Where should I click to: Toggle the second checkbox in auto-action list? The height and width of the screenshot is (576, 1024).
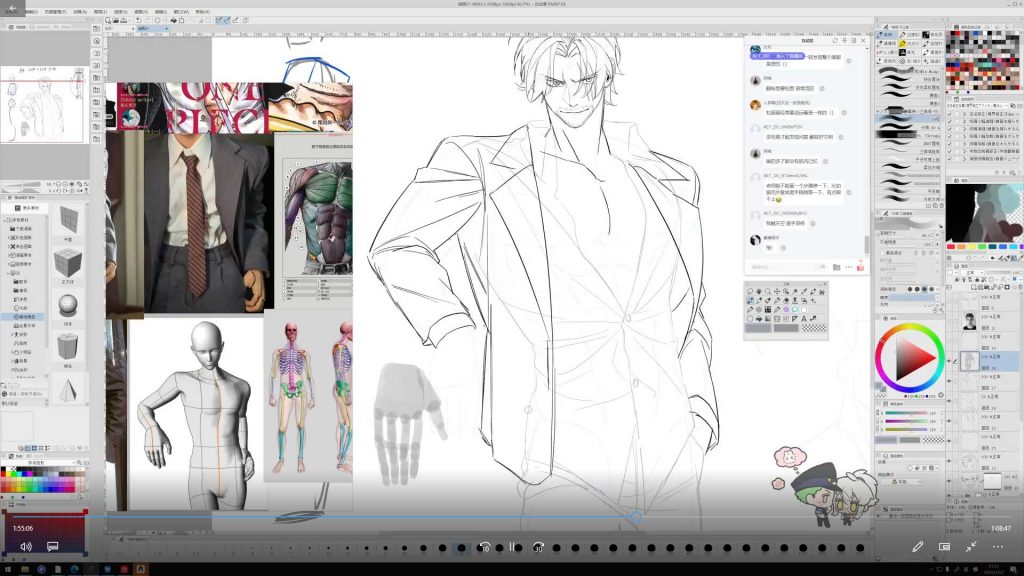tap(951, 122)
